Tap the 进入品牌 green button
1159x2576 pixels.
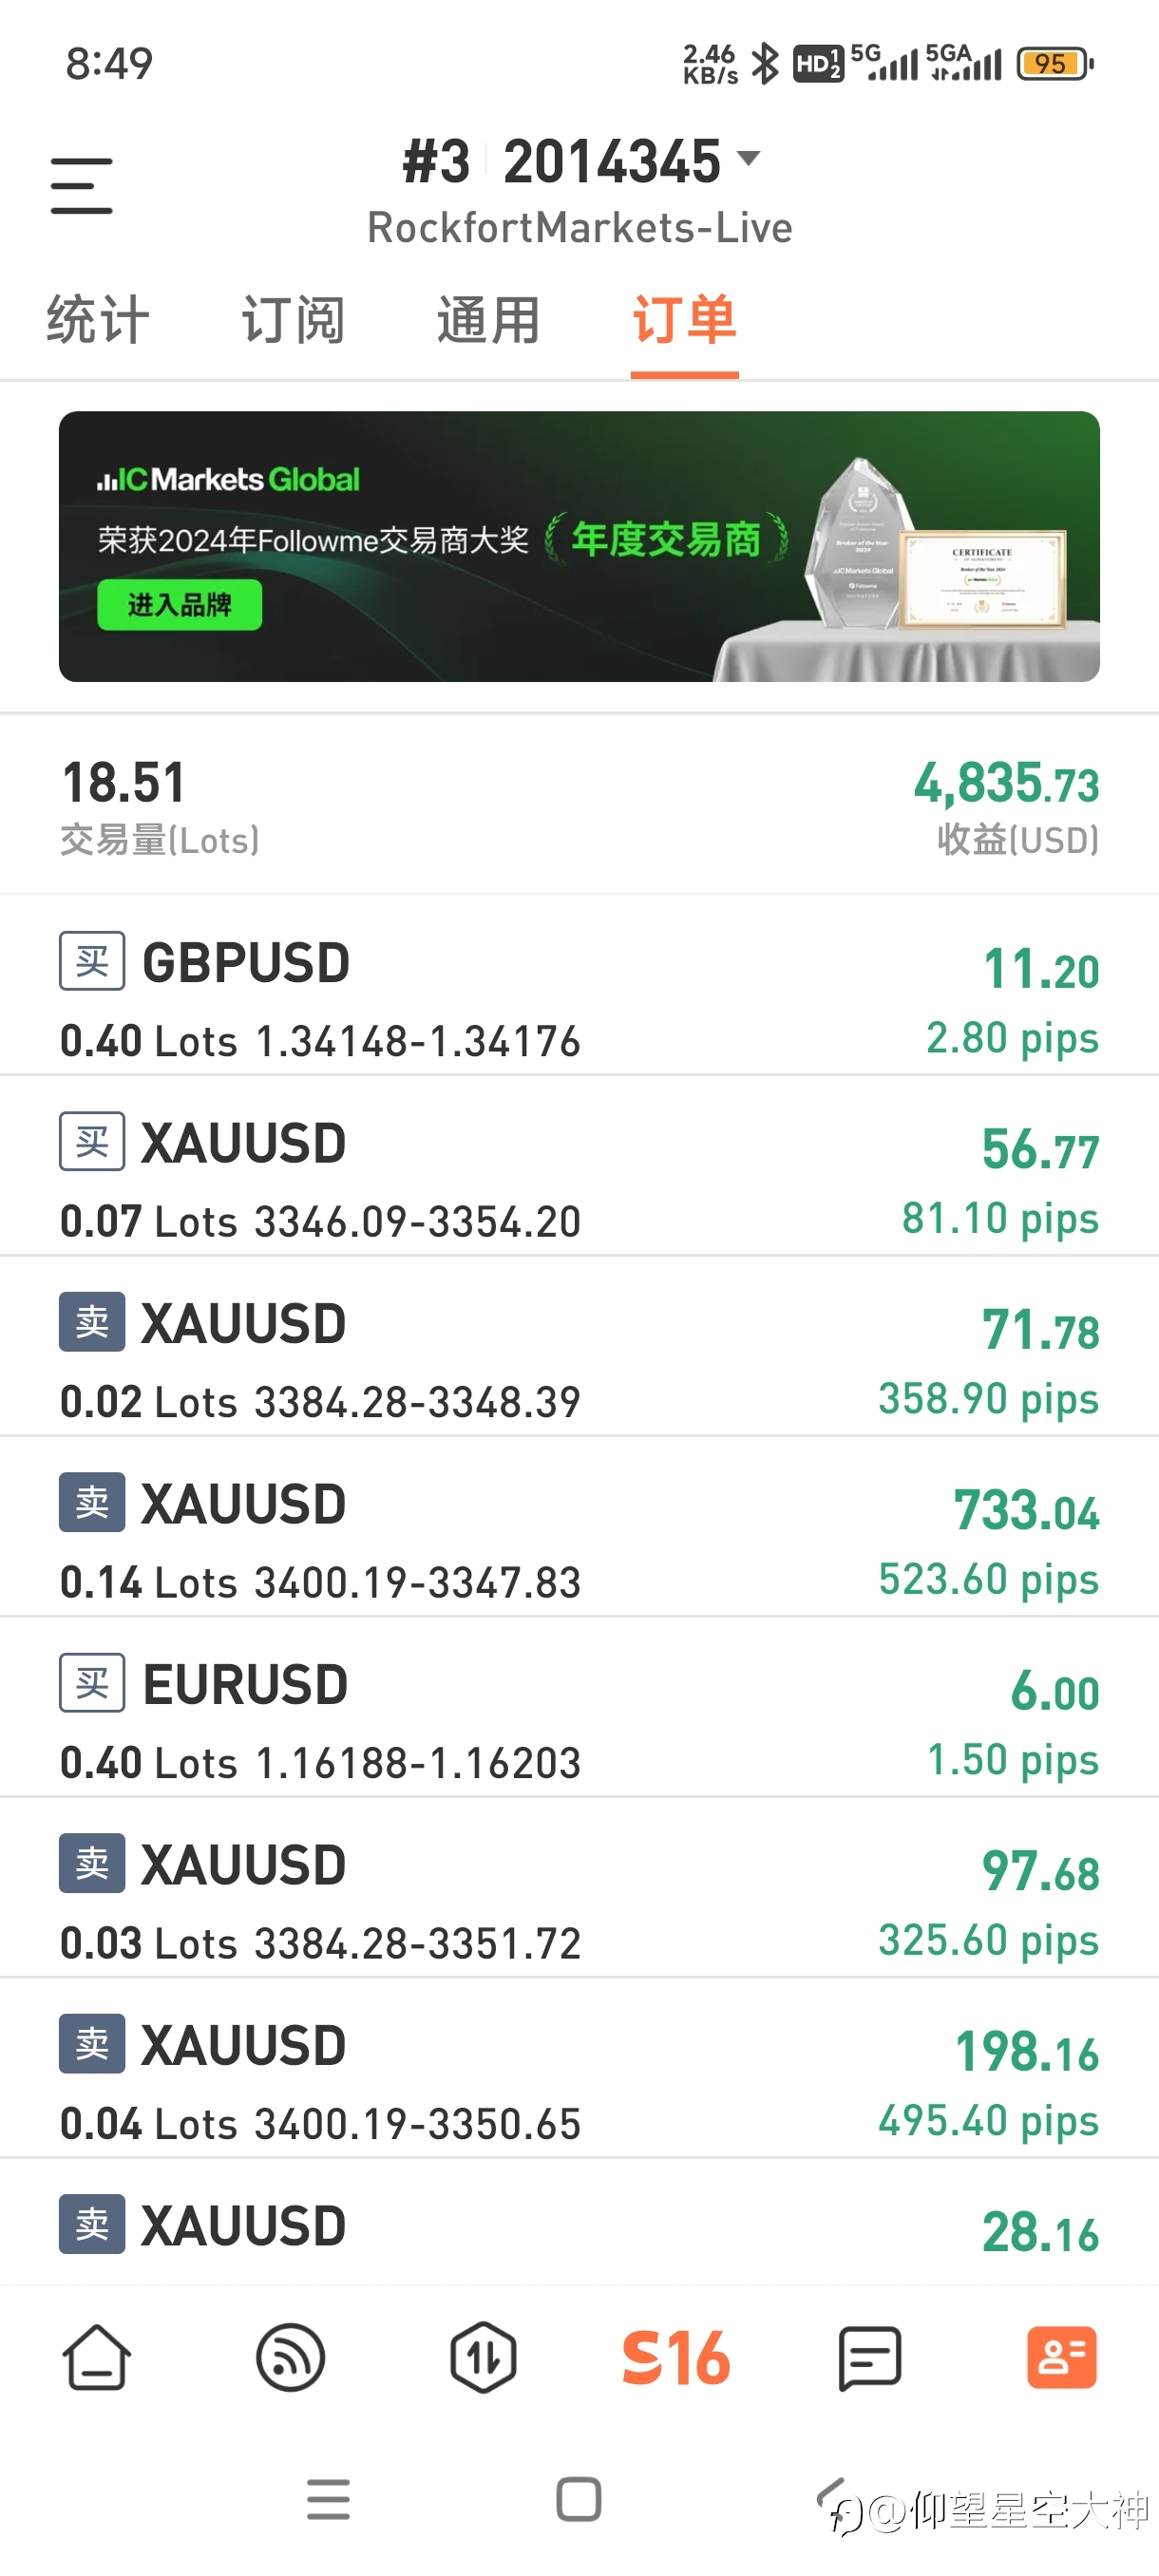(x=180, y=604)
